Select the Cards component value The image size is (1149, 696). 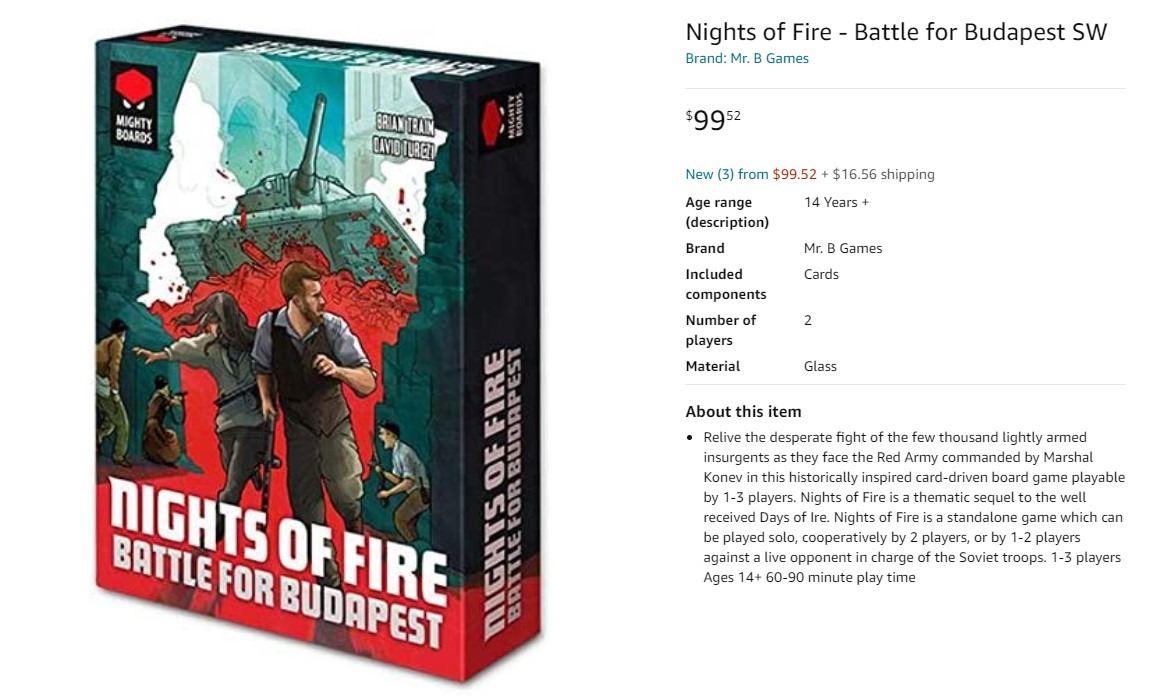821,274
